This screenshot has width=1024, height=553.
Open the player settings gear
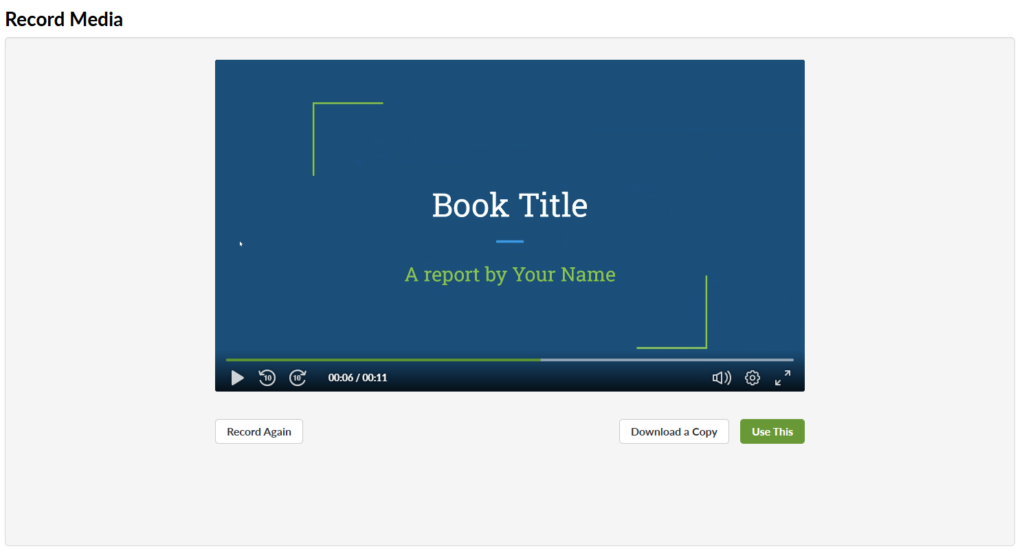752,378
